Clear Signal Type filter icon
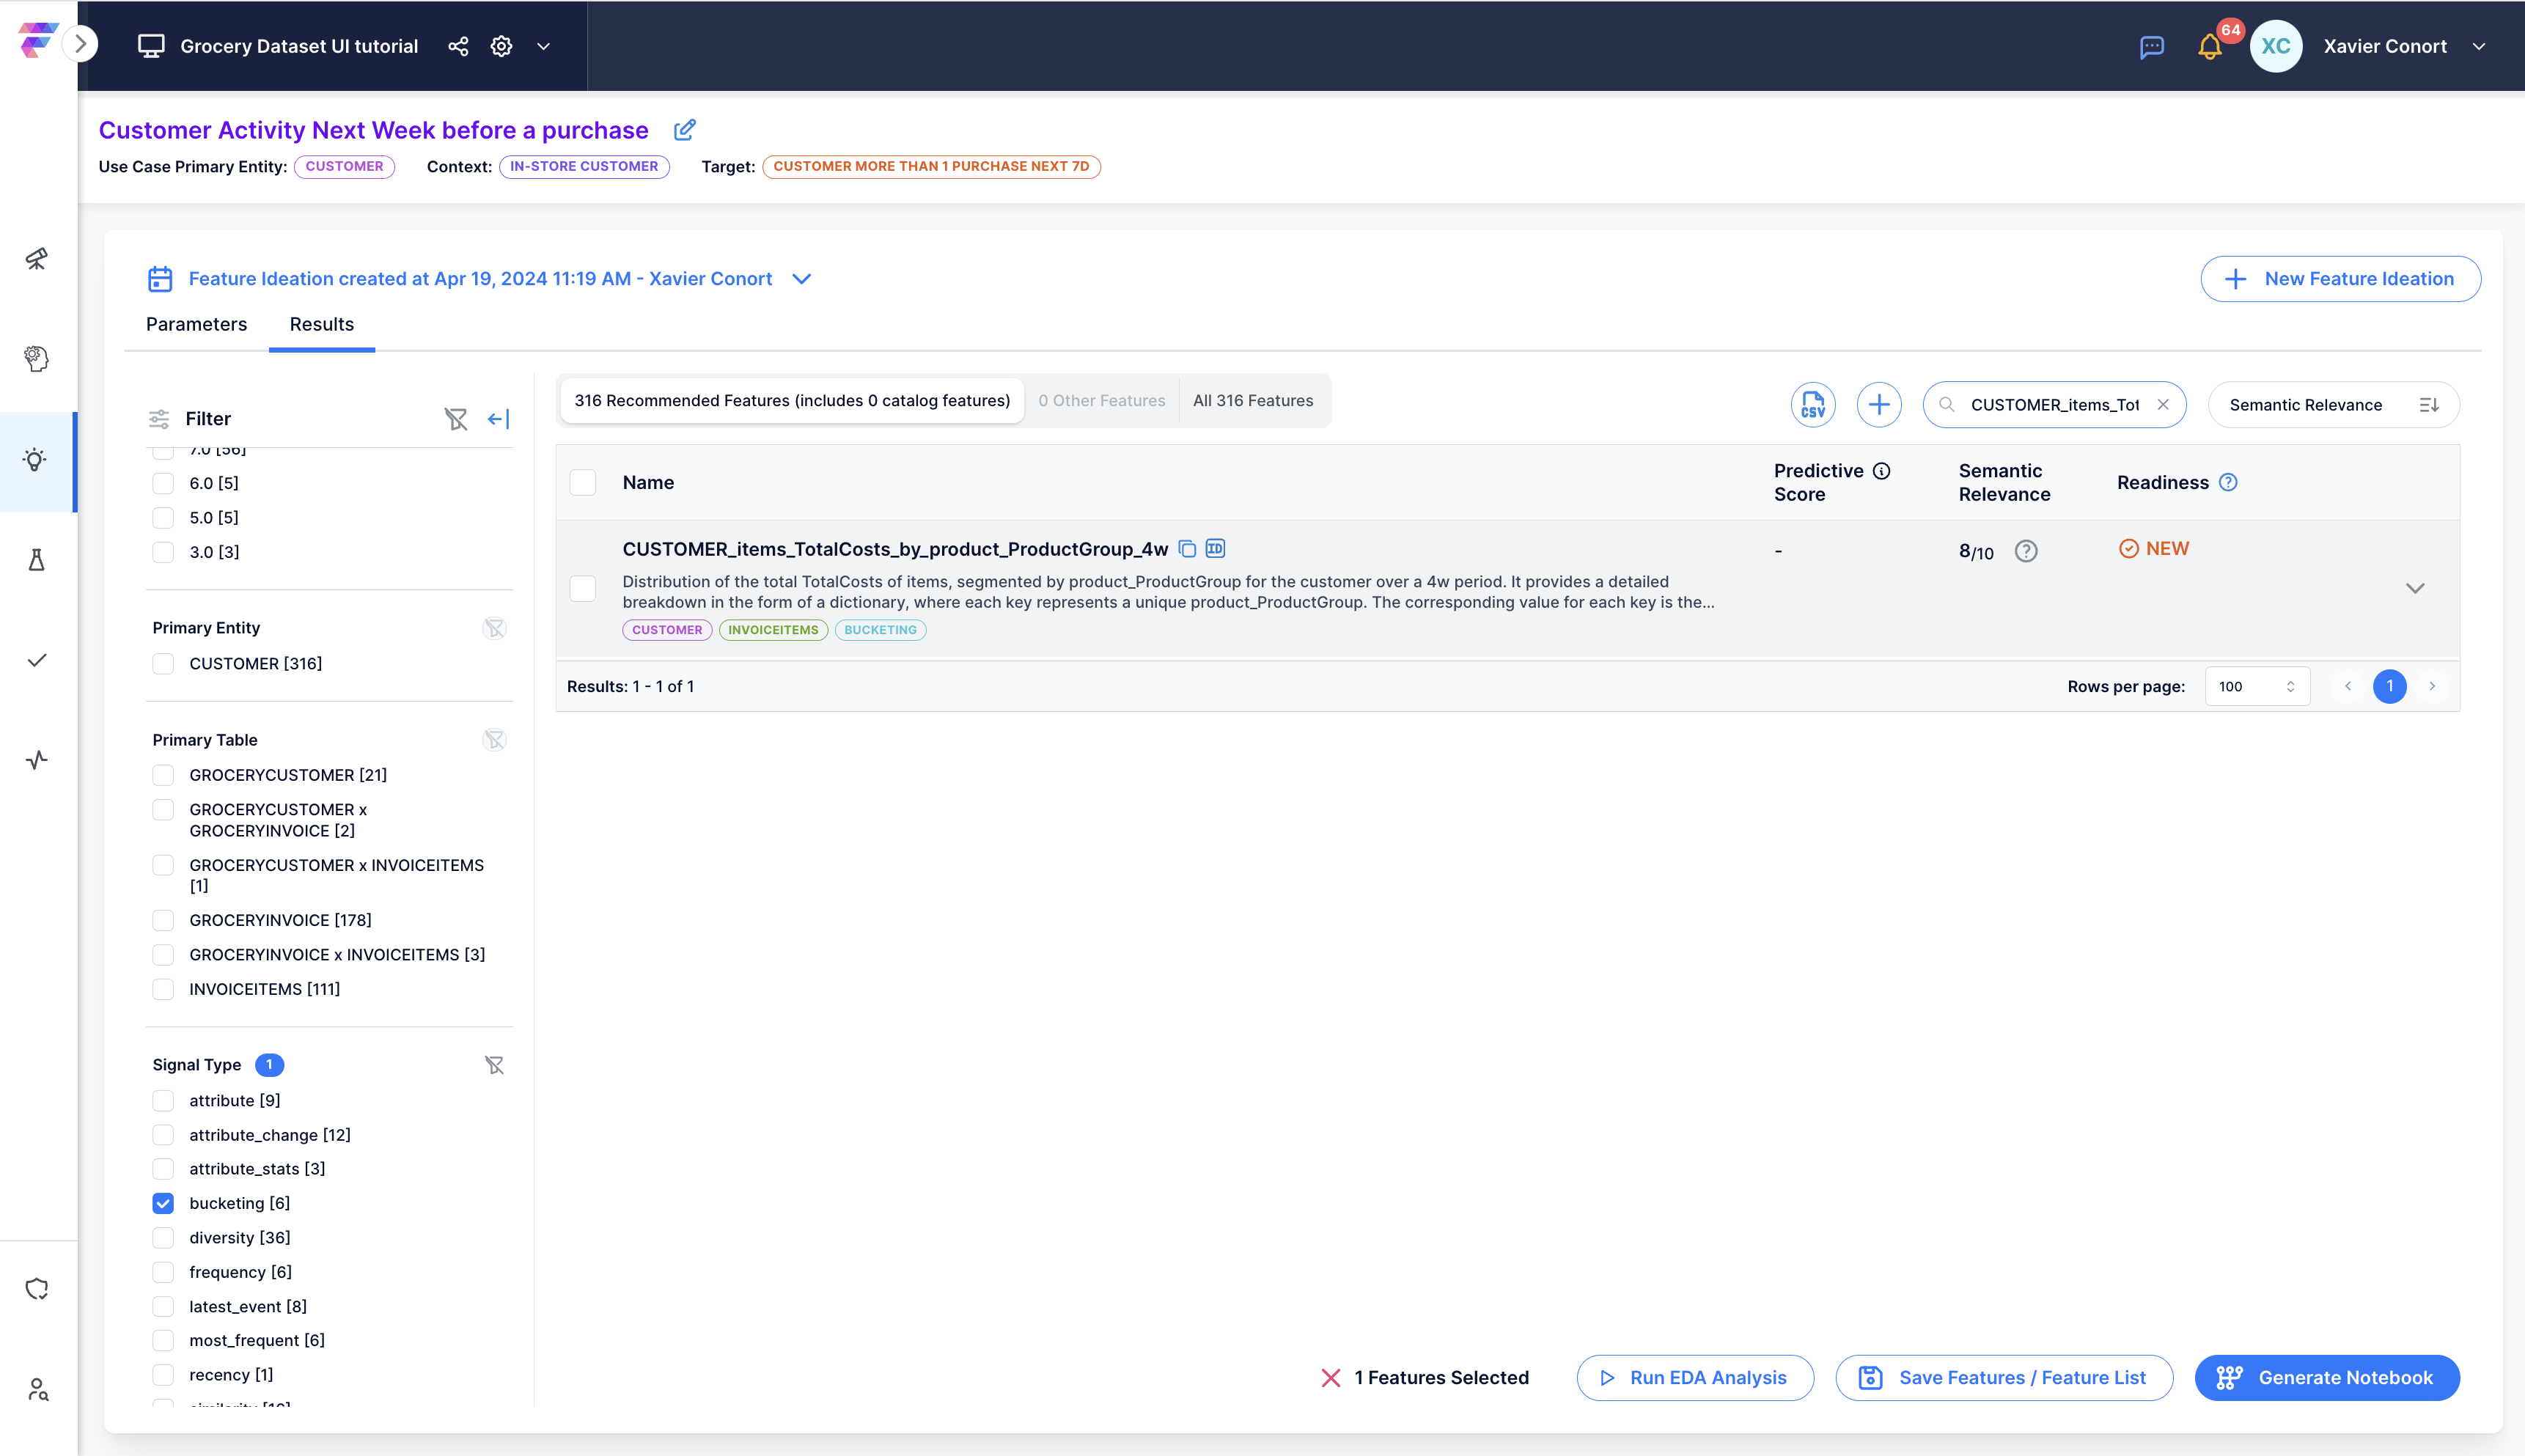Screen dimensions: 2525x1456 point(494,1065)
